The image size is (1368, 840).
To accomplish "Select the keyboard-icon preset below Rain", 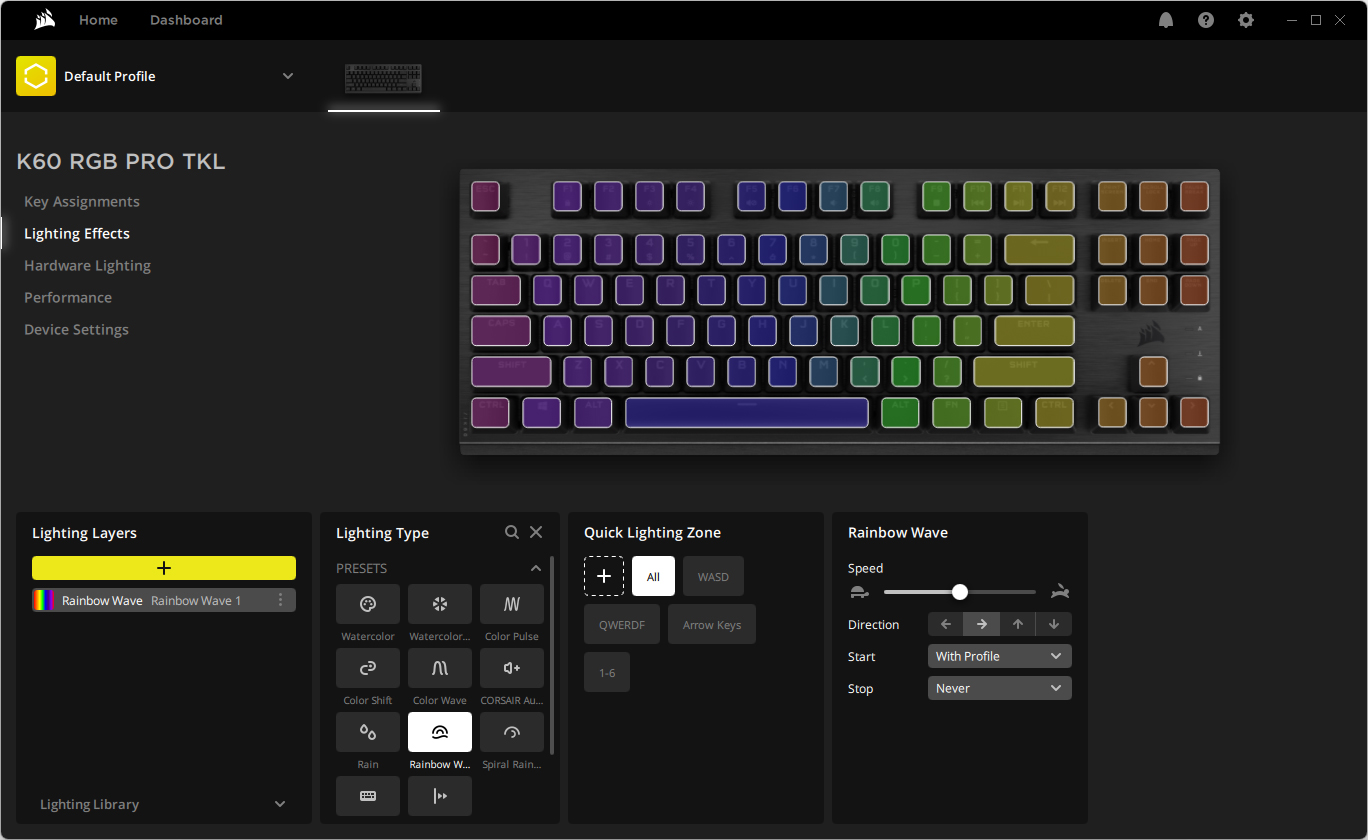I will coord(368,796).
